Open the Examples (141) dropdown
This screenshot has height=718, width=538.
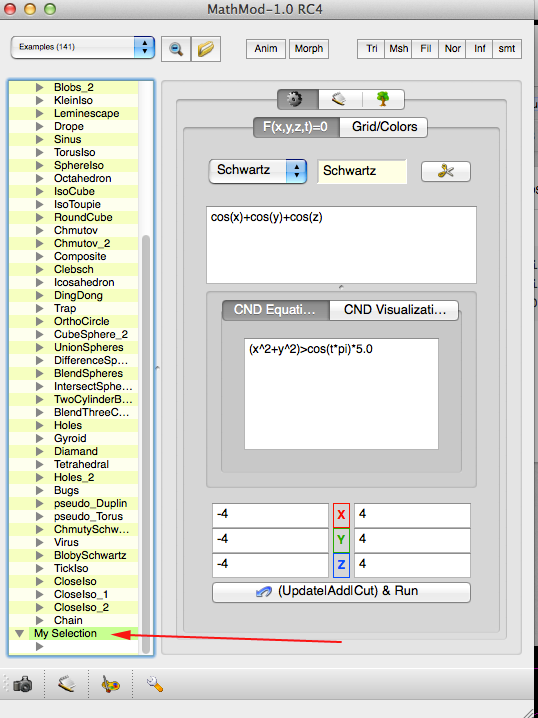click(x=83, y=47)
